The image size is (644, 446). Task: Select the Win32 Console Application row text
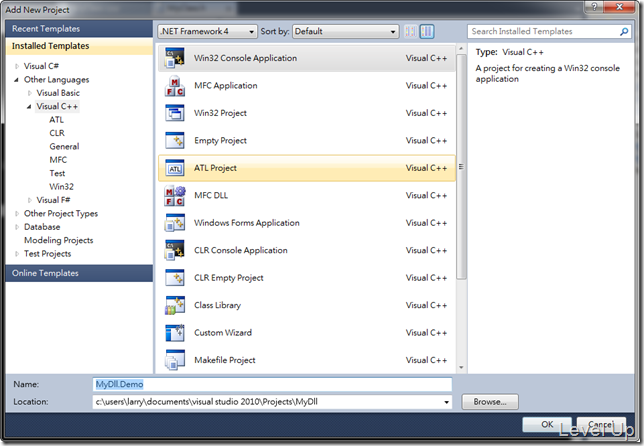(245, 58)
